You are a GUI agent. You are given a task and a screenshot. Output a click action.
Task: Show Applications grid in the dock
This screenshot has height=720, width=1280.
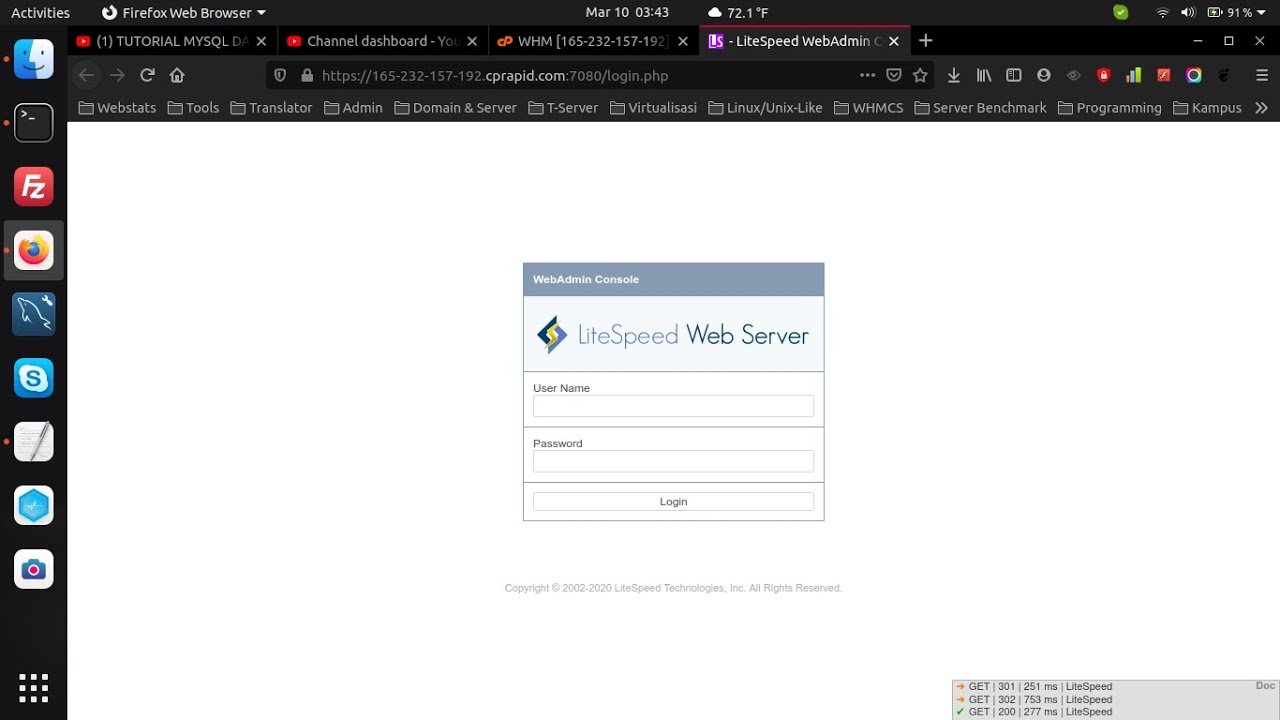tap(34, 687)
